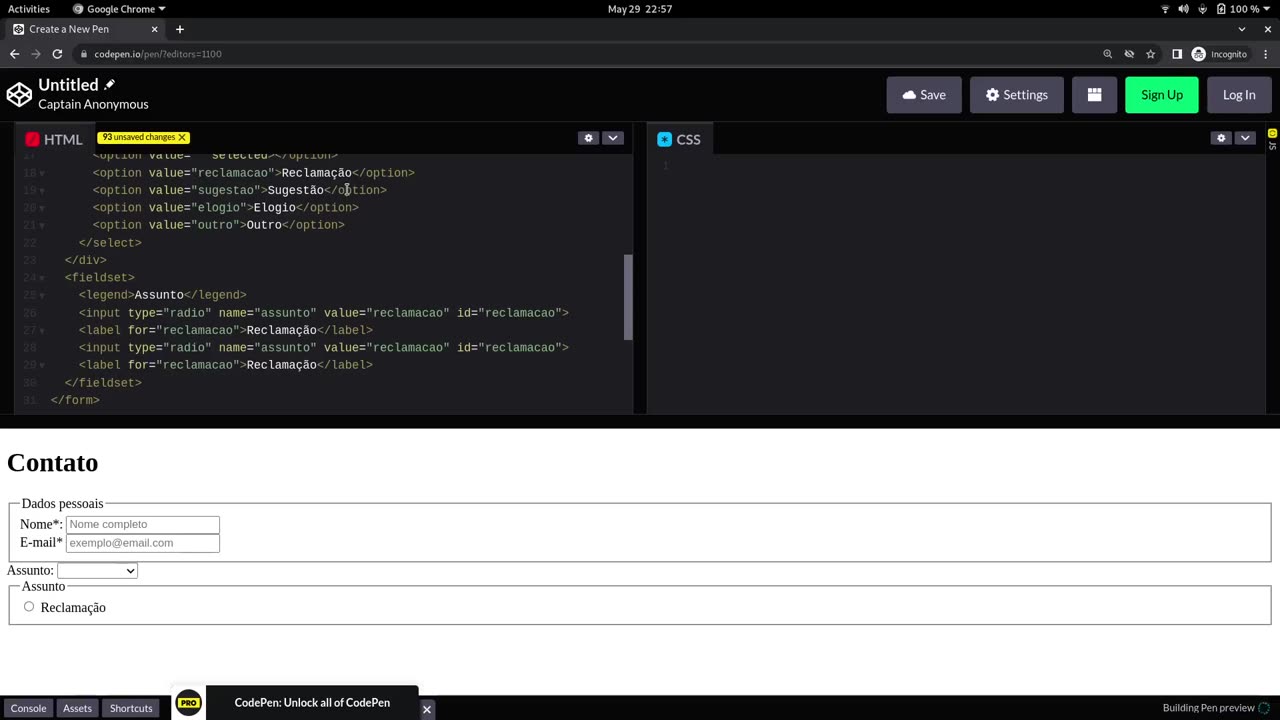The image size is (1280, 720).
Task: Open Chrome three-dot menu
Action: click(1267, 54)
